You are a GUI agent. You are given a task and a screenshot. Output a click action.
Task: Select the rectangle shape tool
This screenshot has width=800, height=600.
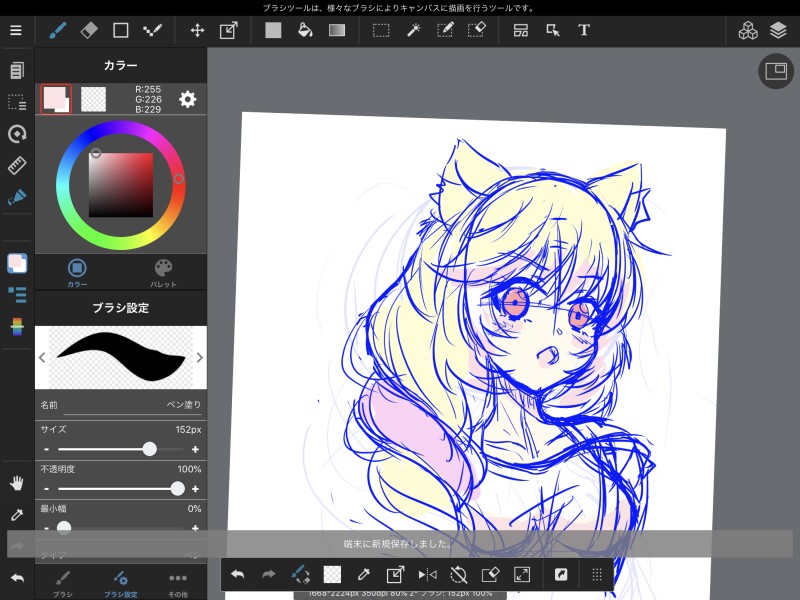tap(120, 31)
